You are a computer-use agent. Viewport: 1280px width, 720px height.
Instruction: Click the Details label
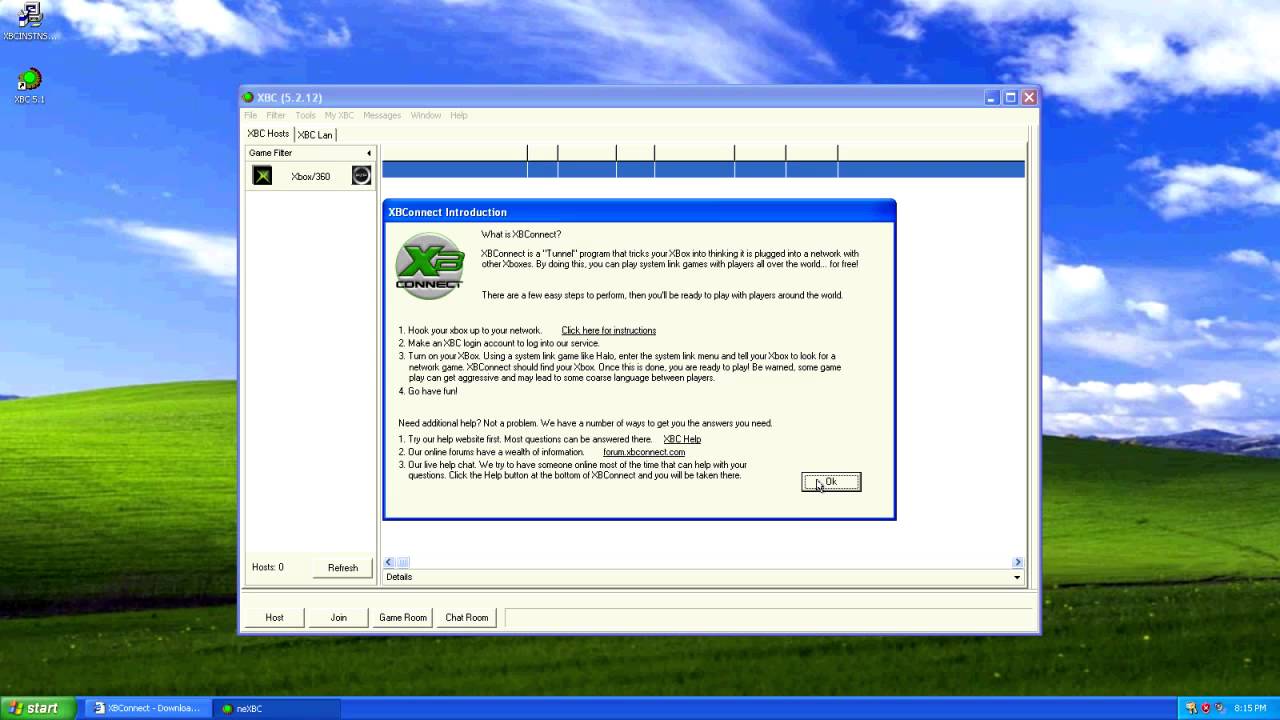click(399, 577)
